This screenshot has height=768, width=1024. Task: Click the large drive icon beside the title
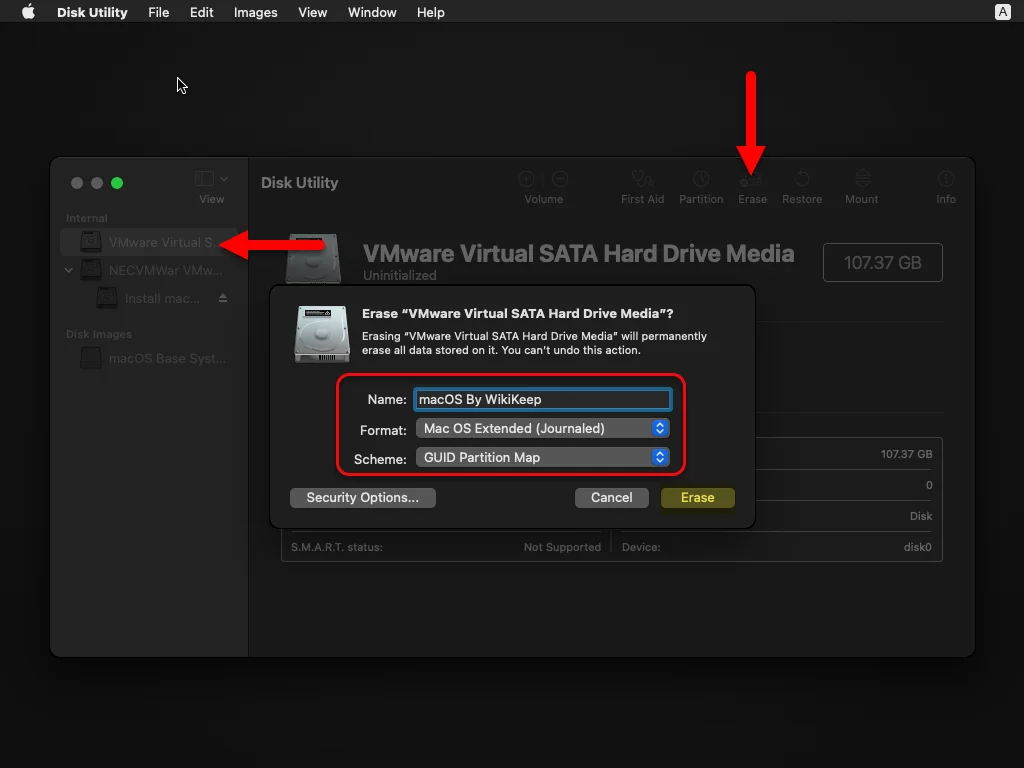coord(313,259)
